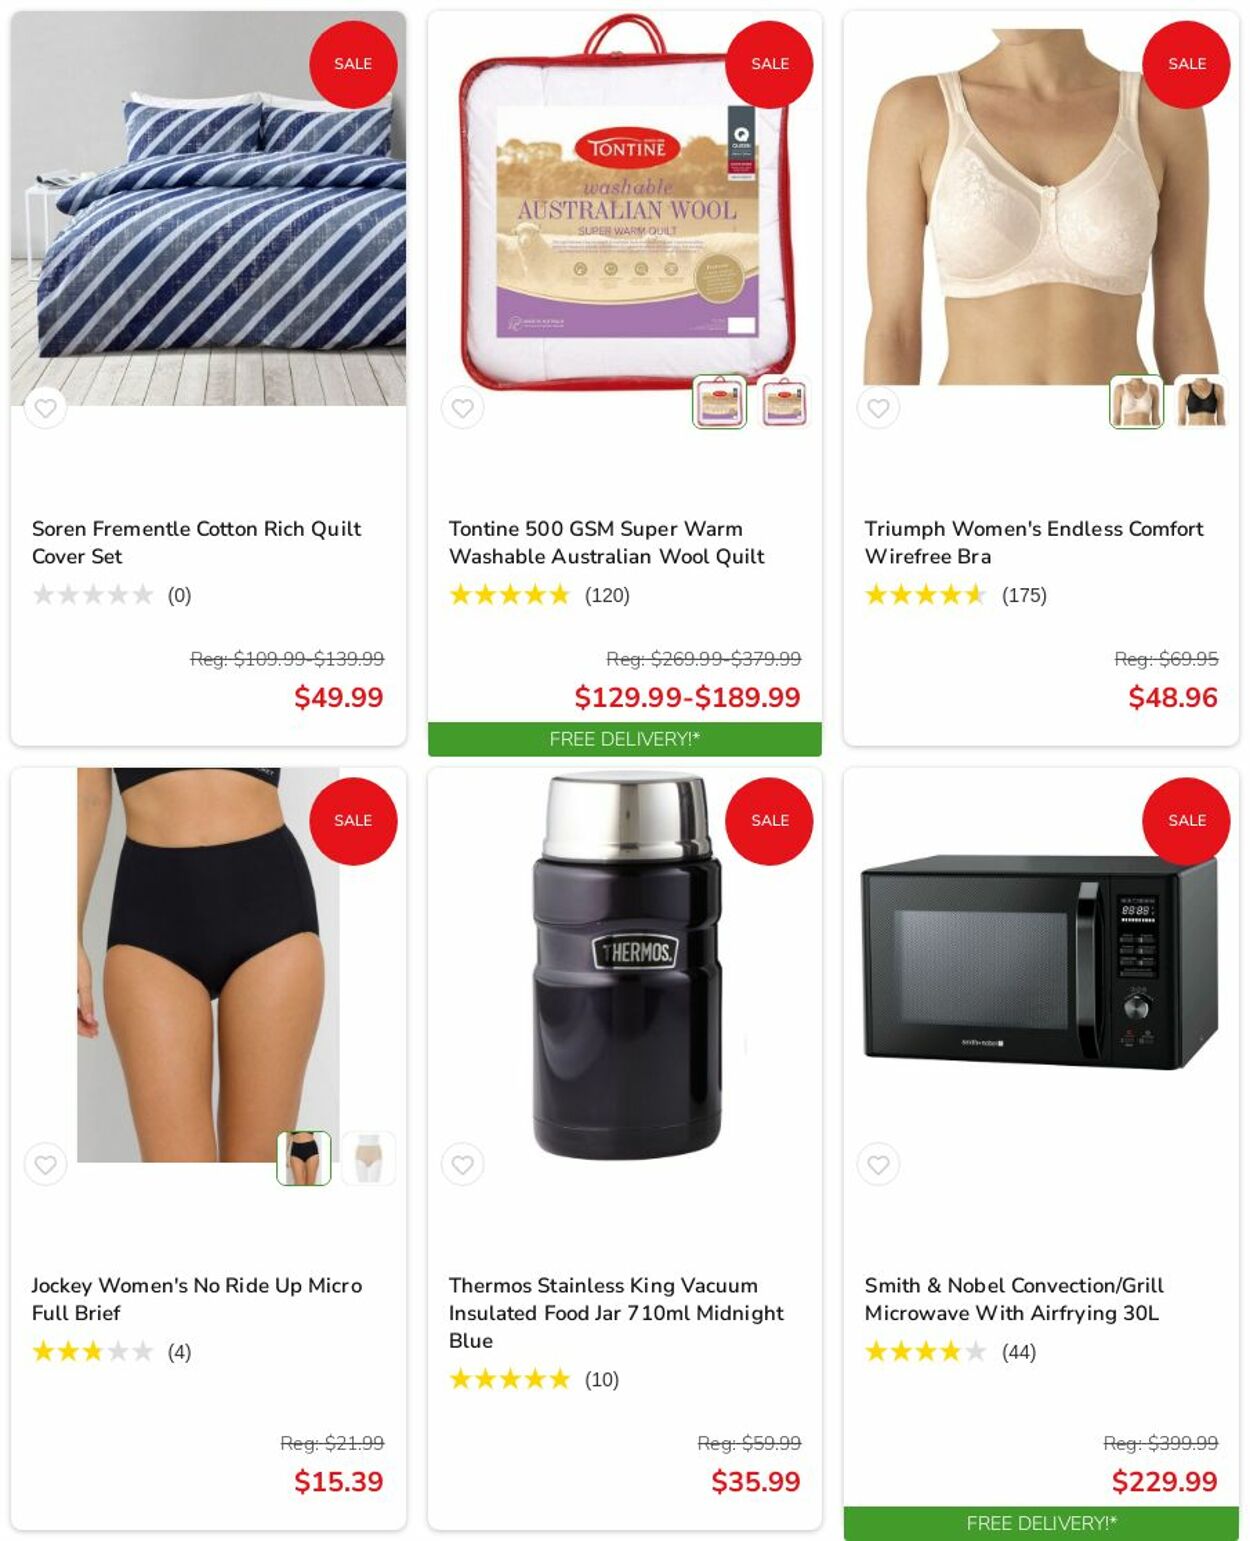Viewport: 1250px width, 1541px height.
Task: Open Thermos Stainless King Food Jar title
Action: (x=616, y=1312)
